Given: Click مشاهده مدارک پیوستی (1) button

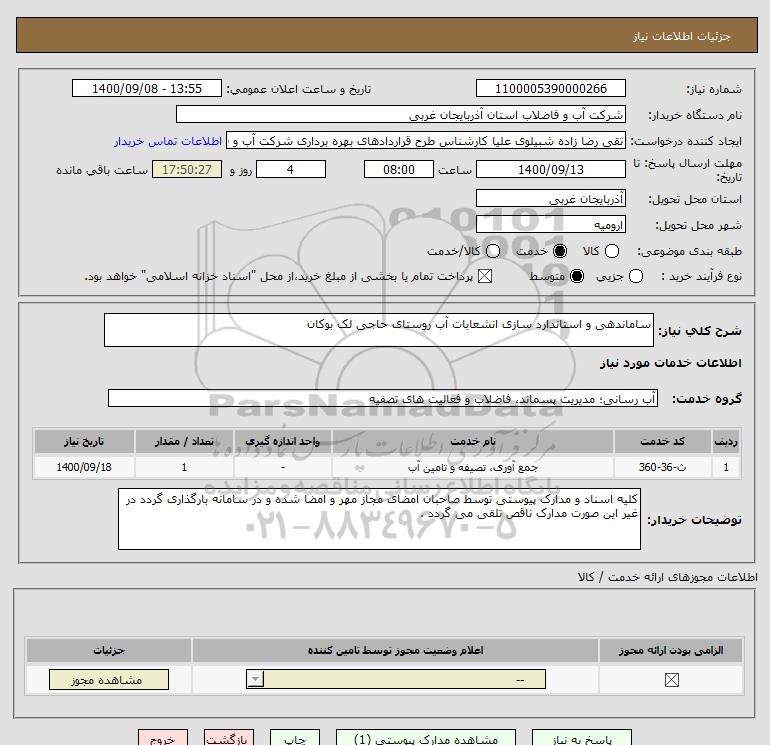Looking at the screenshot, I should pyautogui.click(x=426, y=738).
